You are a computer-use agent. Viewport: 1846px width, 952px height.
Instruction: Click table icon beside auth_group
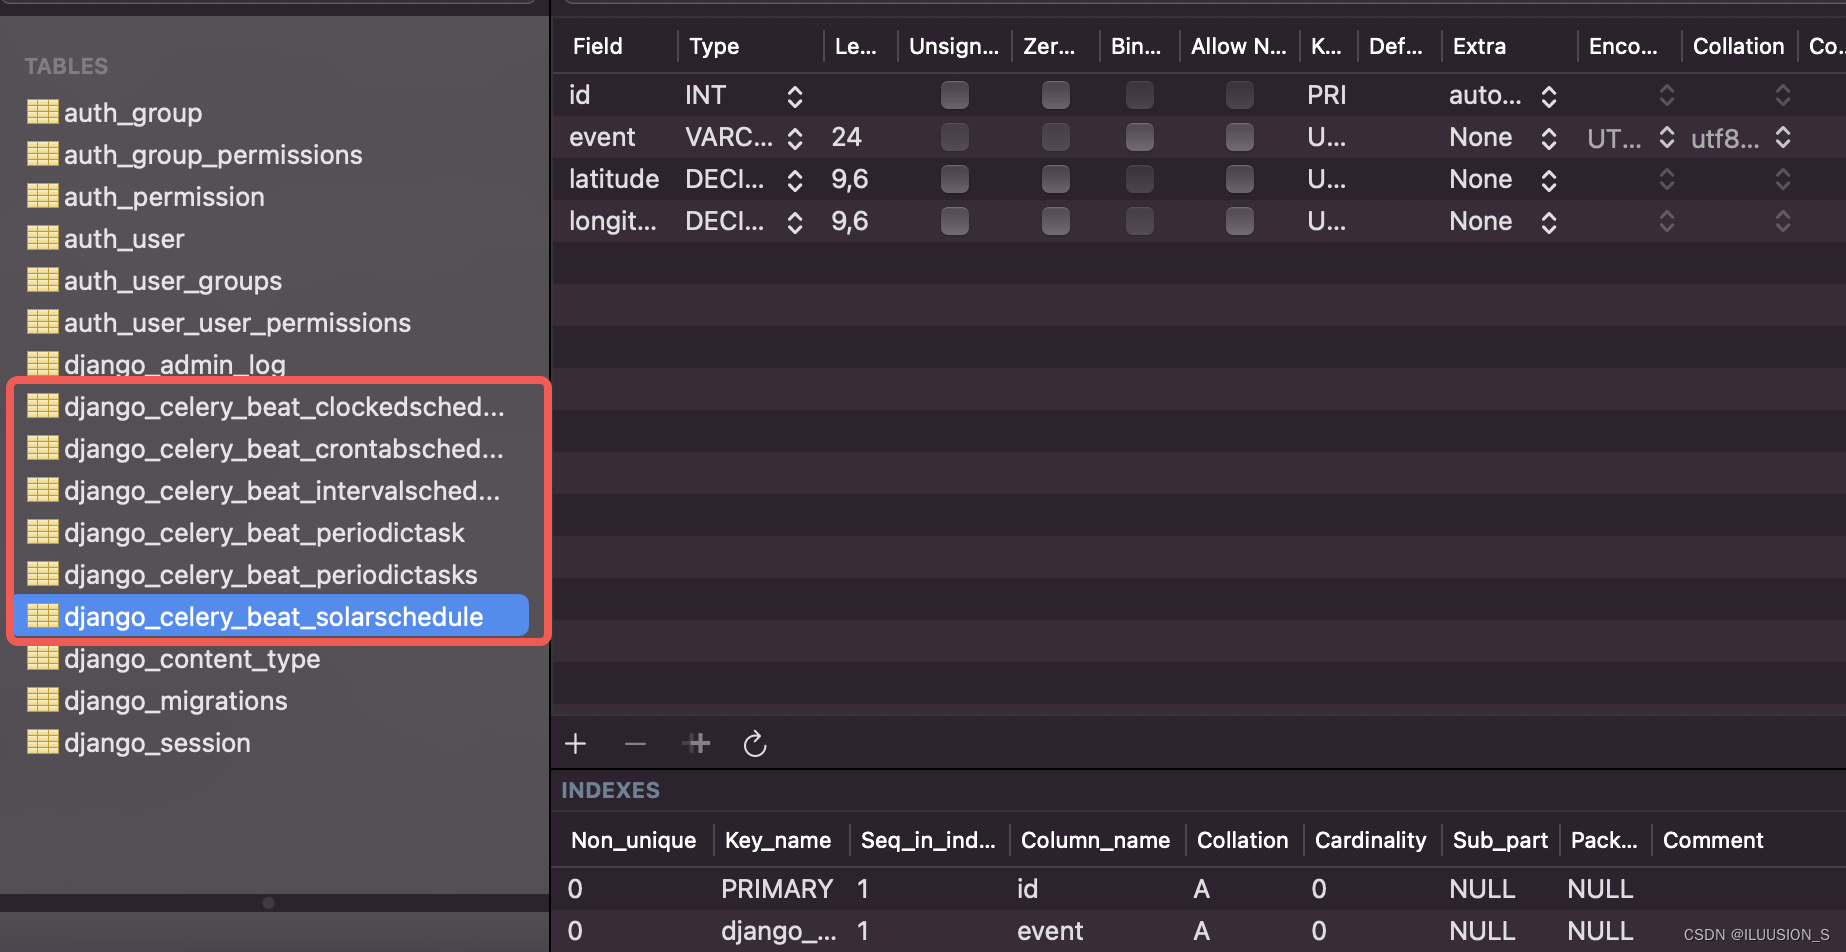pos(42,112)
